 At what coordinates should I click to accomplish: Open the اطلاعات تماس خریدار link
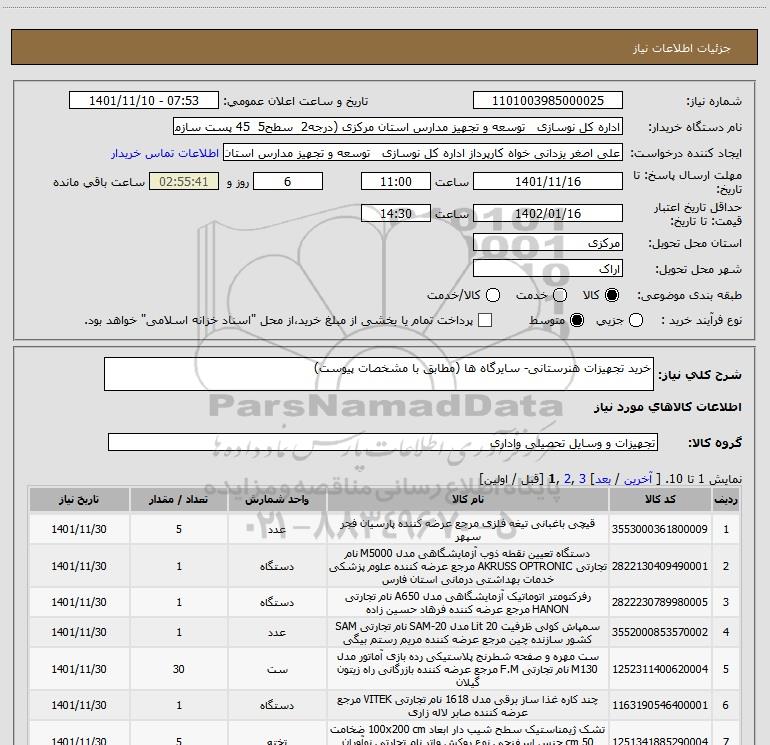[165, 153]
